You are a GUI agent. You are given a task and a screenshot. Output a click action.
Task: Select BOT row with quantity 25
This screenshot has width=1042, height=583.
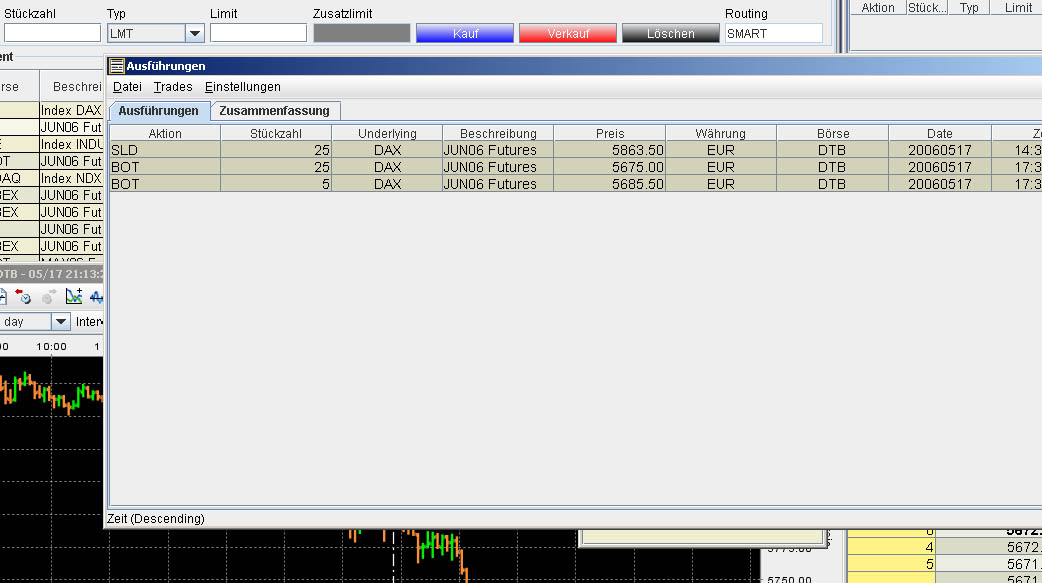(575, 167)
